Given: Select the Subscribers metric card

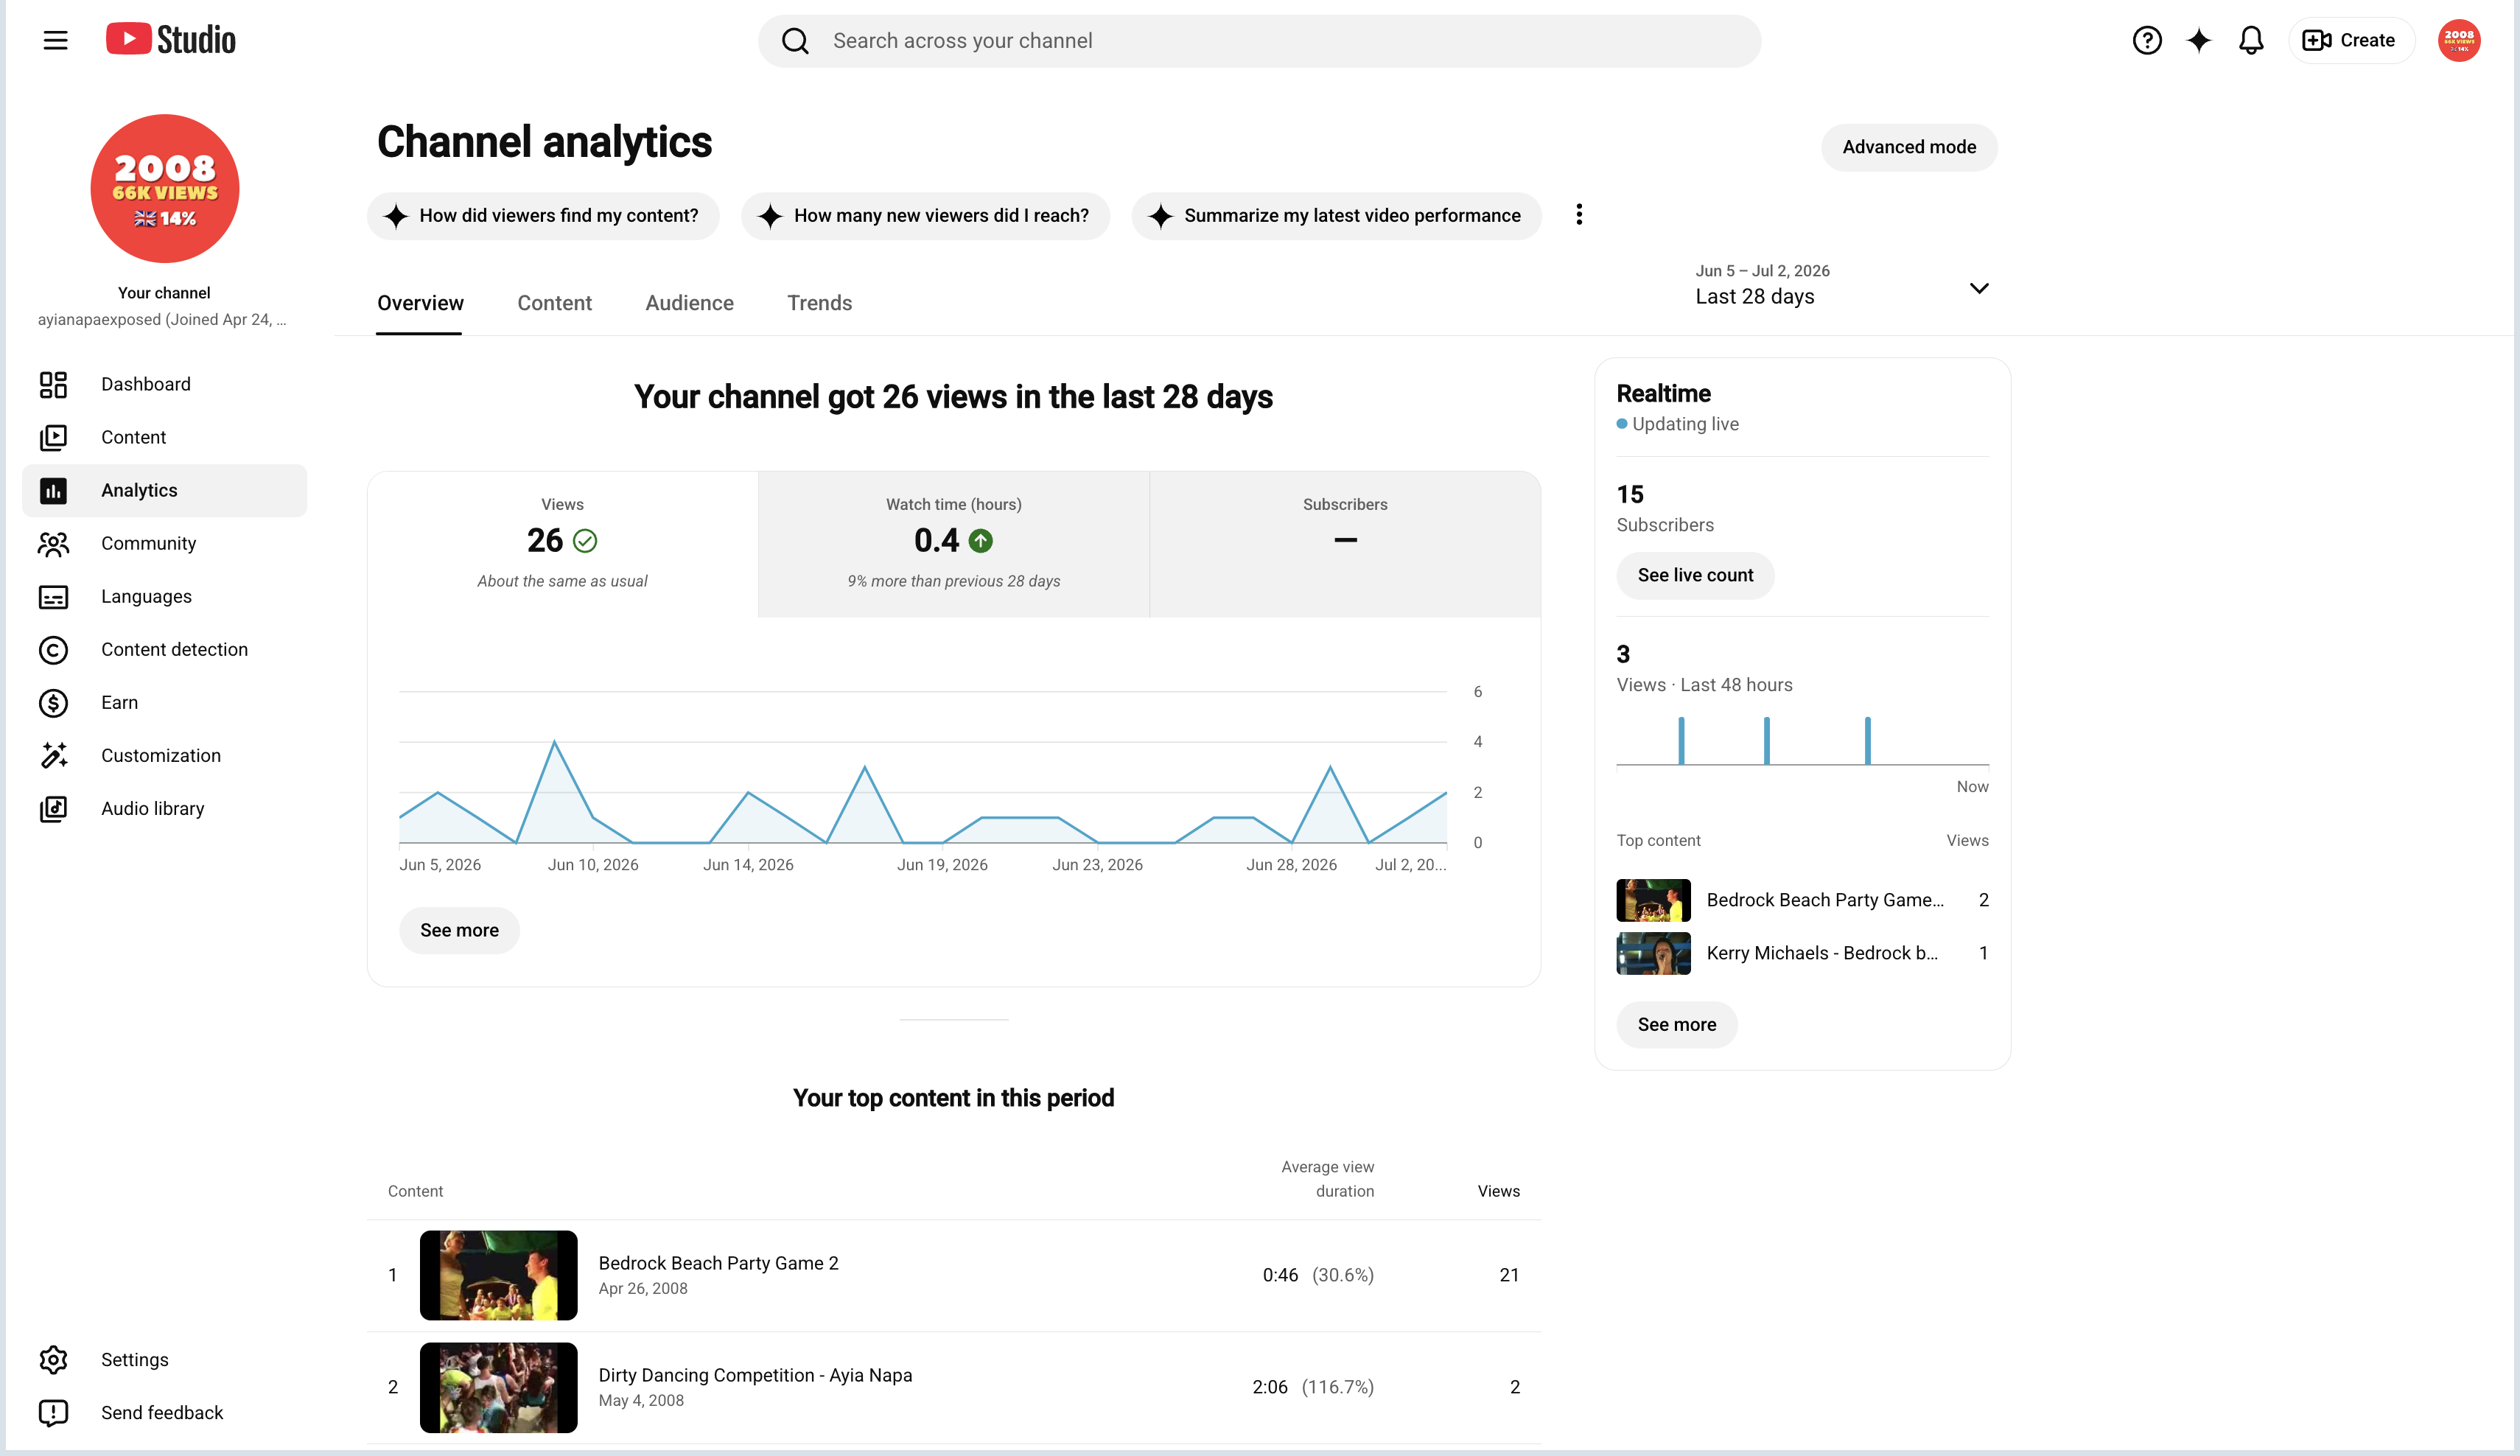Looking at the screenshot, I should point(1345,544).
